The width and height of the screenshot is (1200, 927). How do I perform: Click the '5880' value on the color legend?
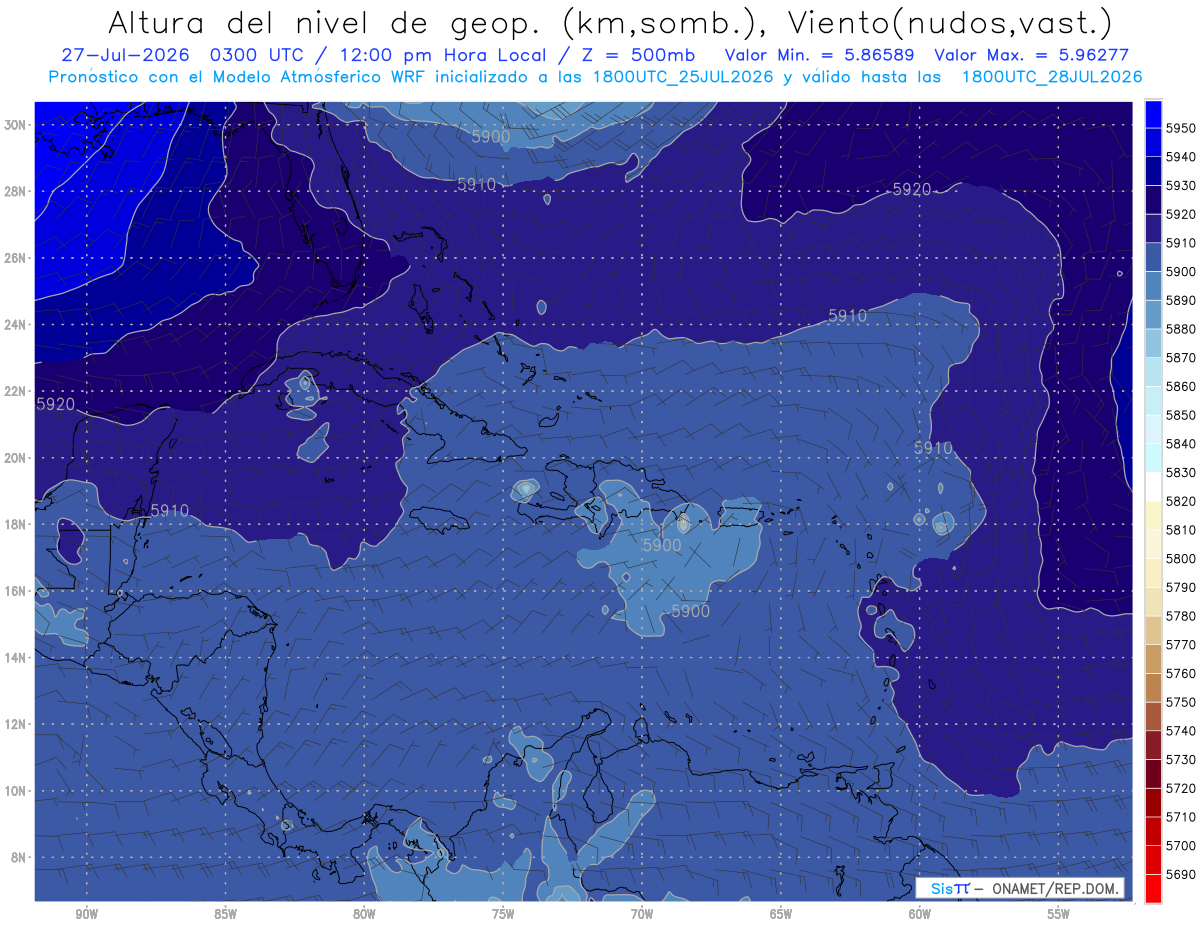pyautogui.click(x=1181, y=329)
